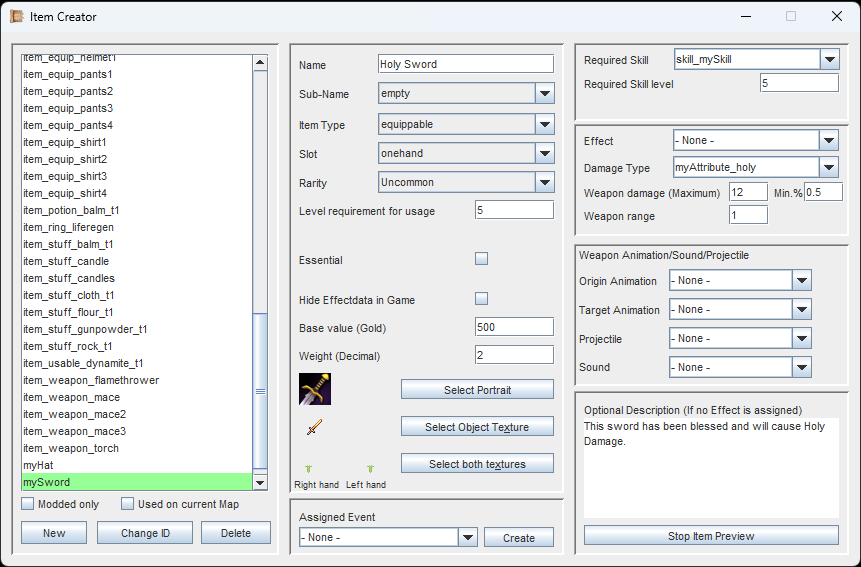Enable the Essential checkbox
This screenshot has height=567, width=861.
[481, 259]
